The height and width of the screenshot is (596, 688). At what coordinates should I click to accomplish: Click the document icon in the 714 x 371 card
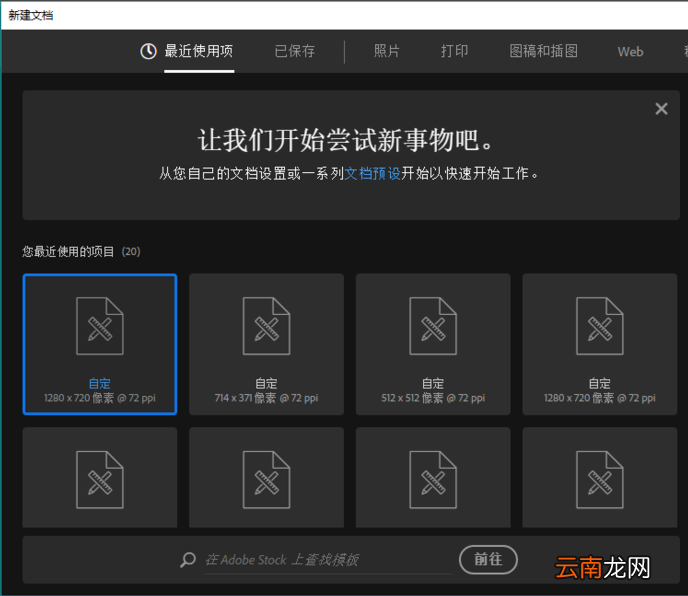pyautogui.click(x=266, y=326)
